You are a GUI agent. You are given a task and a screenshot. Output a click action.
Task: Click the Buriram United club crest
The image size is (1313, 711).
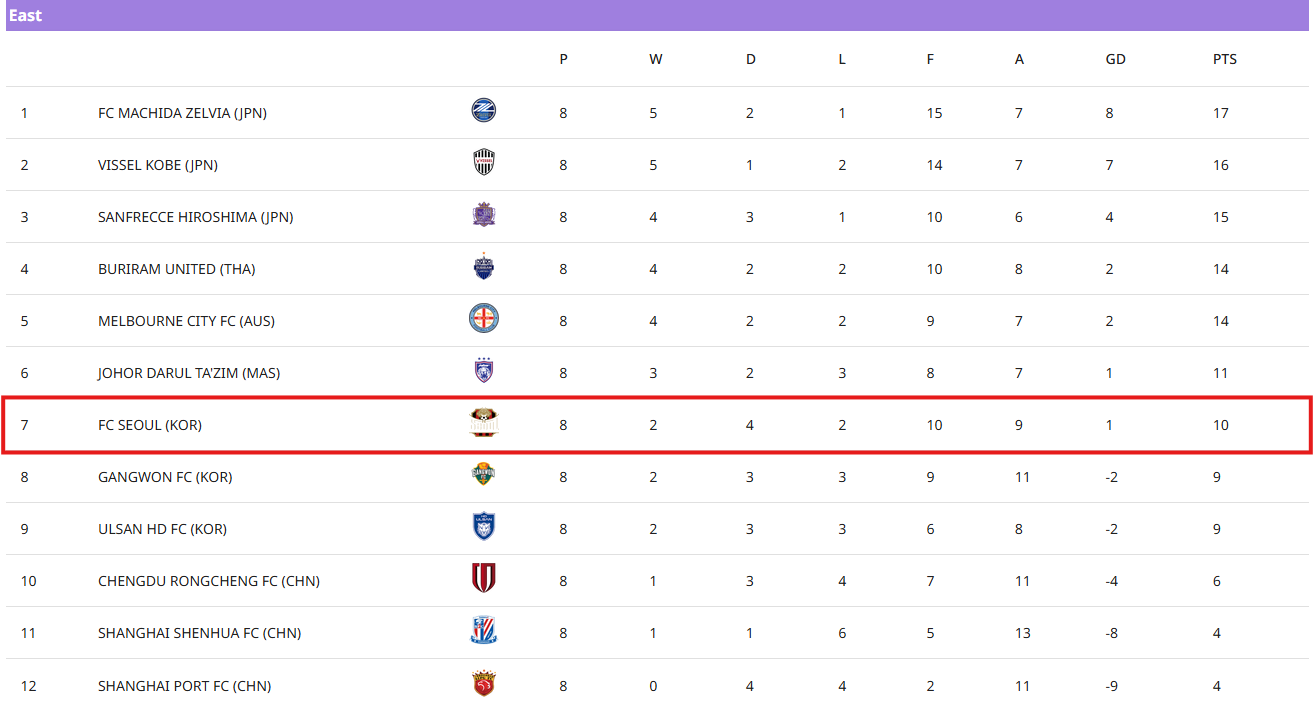[483, 267]
